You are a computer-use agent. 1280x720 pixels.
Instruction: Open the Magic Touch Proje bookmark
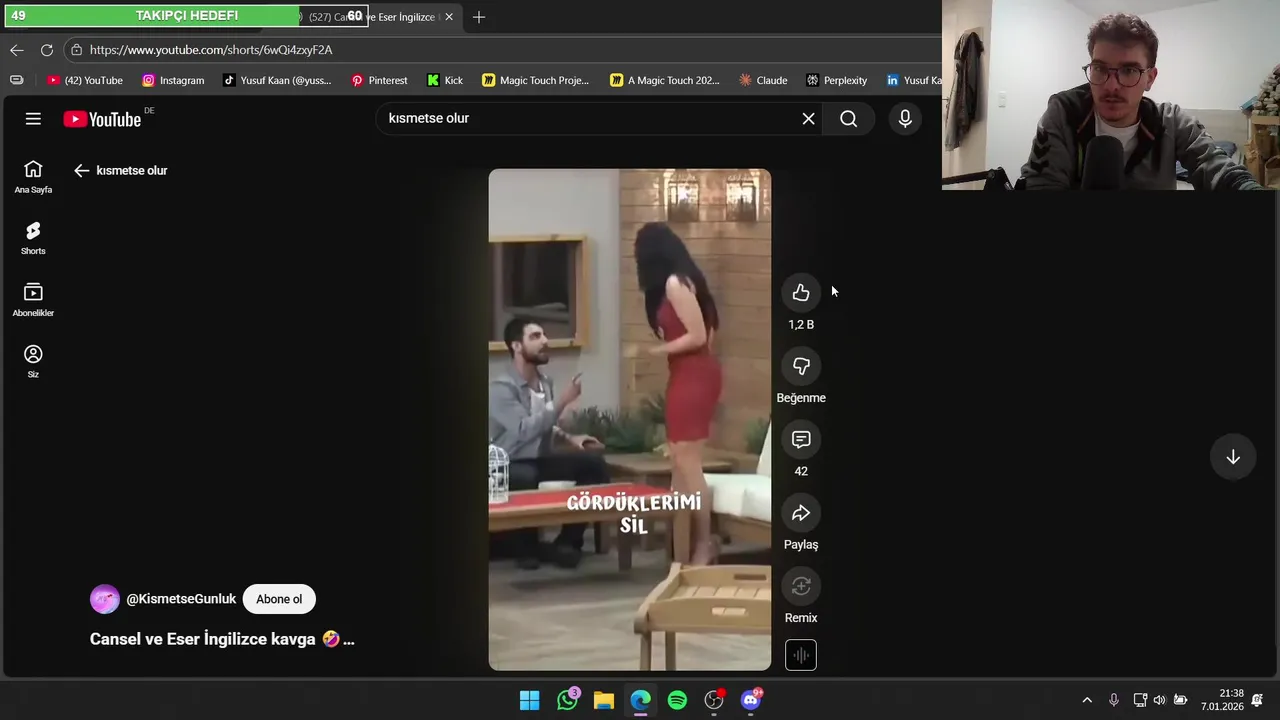click(535, 80)
